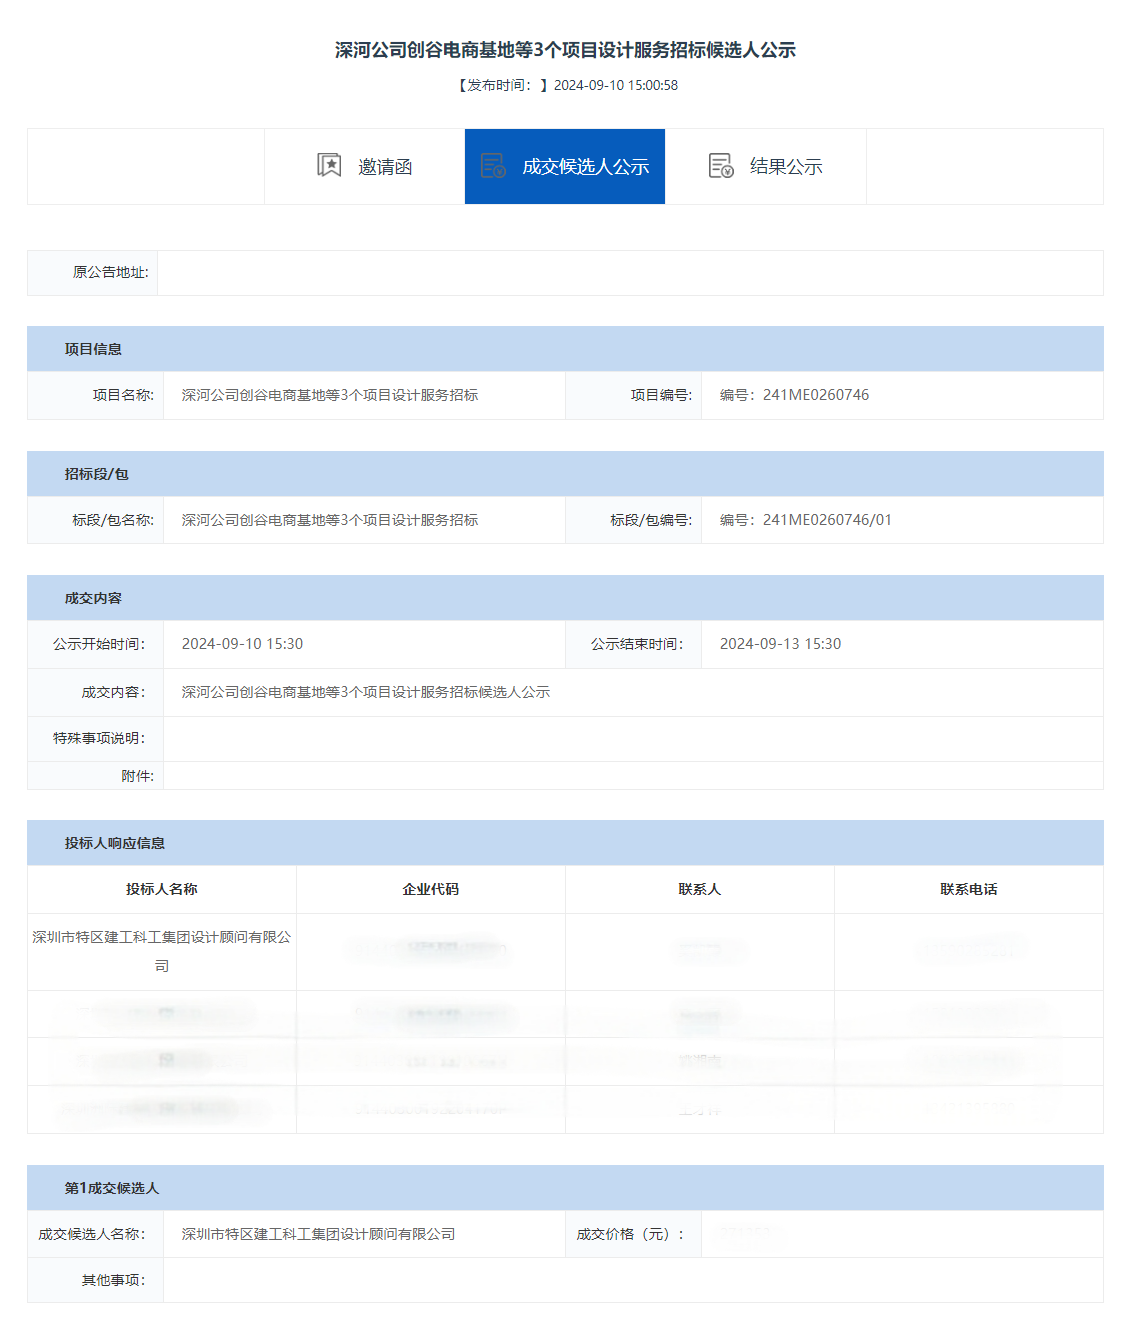Select the company name beside 成交候选人名称
This screenshot has width=1136, height=1324.
(x=318, y=1234)
